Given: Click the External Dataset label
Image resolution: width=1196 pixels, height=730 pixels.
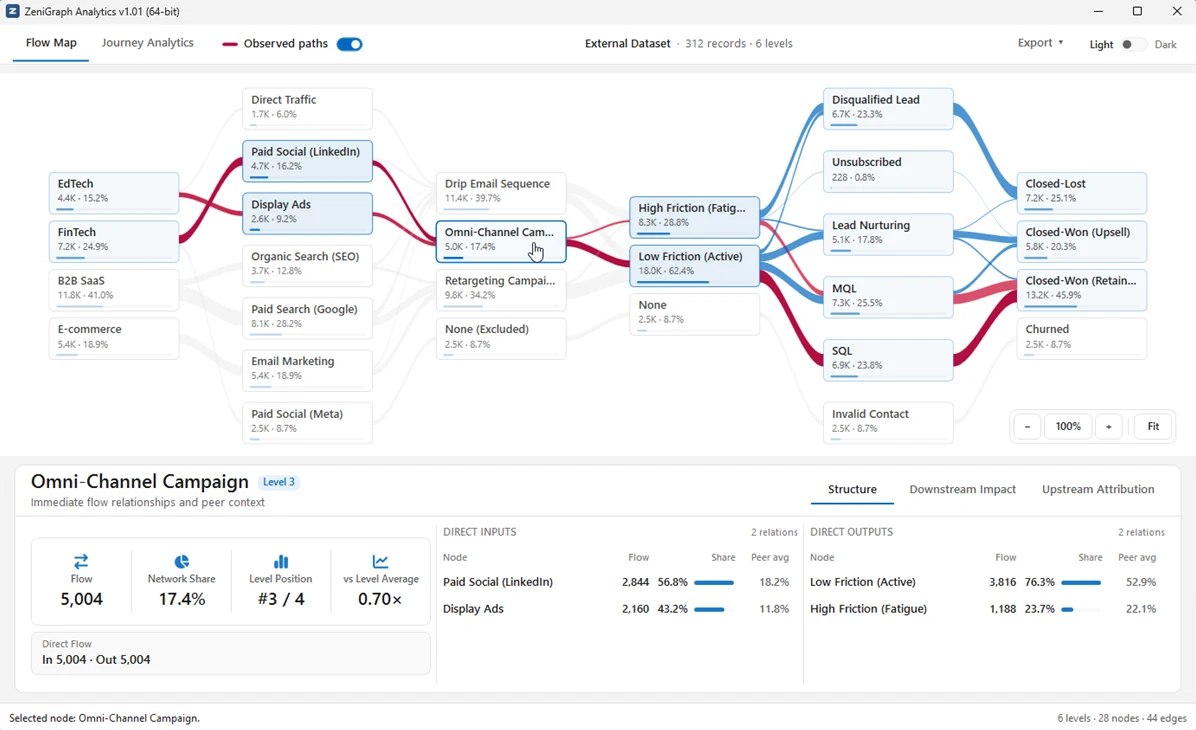Looking at the screenshot, I should click(628, 43).
